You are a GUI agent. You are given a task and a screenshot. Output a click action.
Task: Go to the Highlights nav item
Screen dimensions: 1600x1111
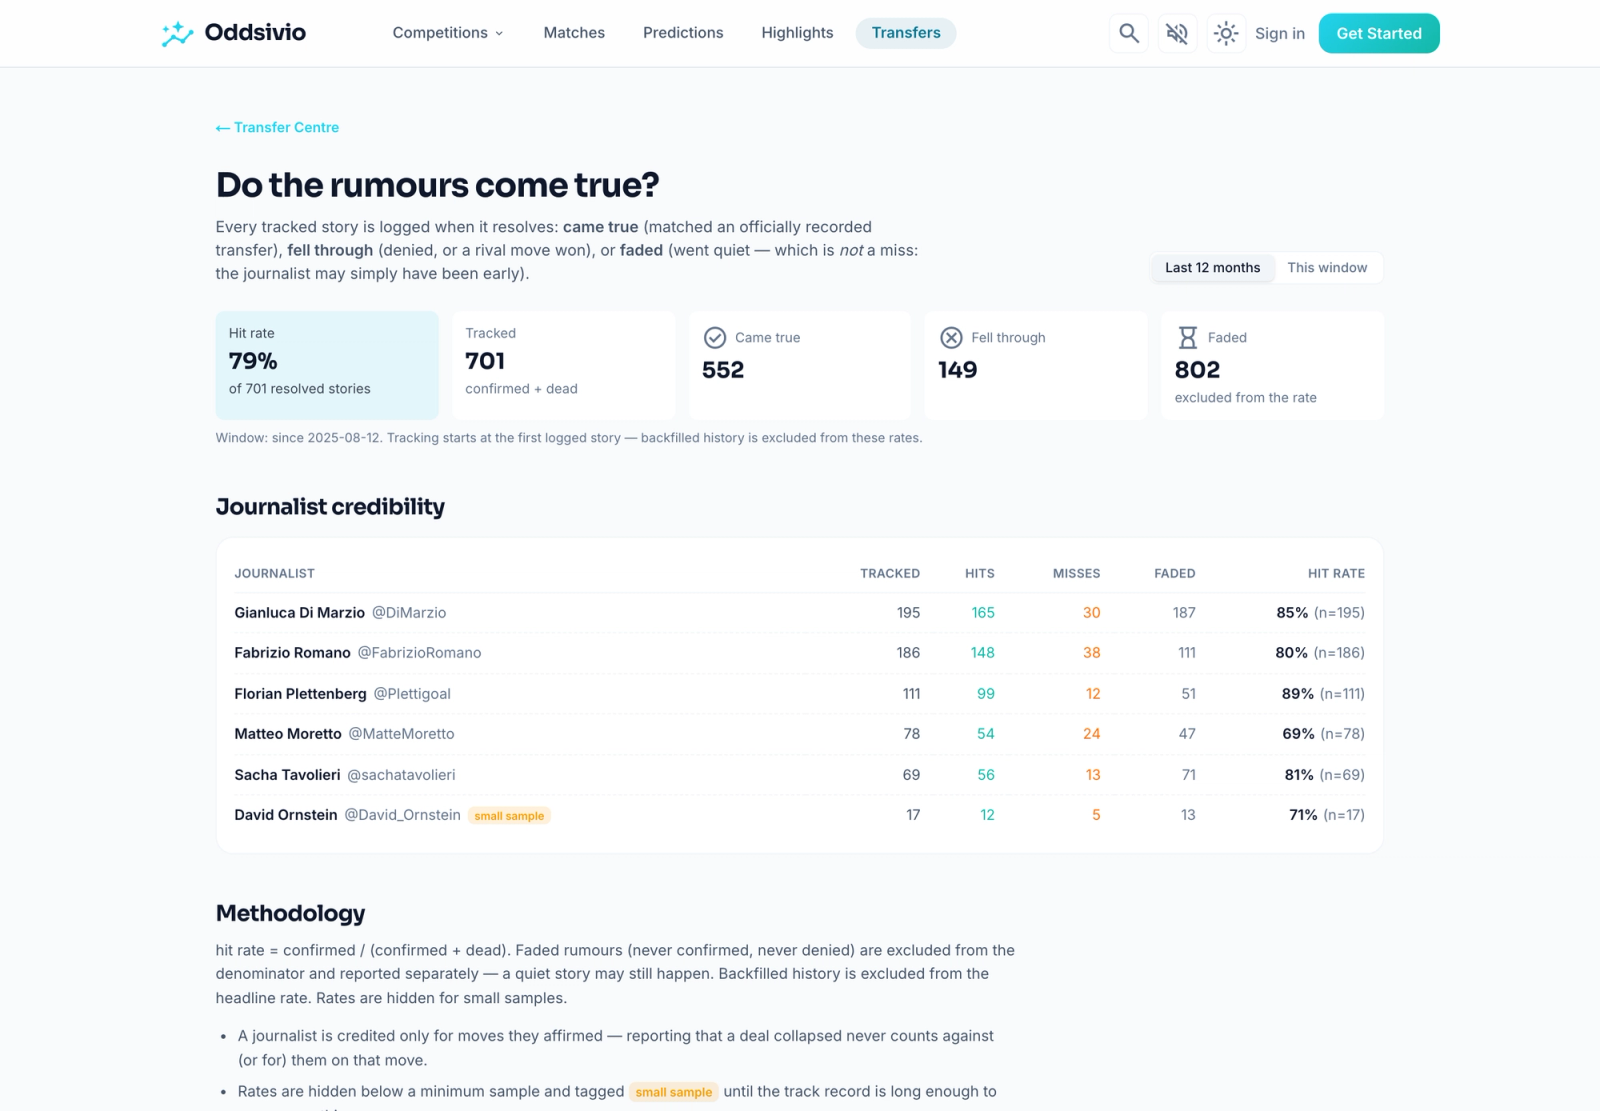pyautogui.click(x=797, y=33)
